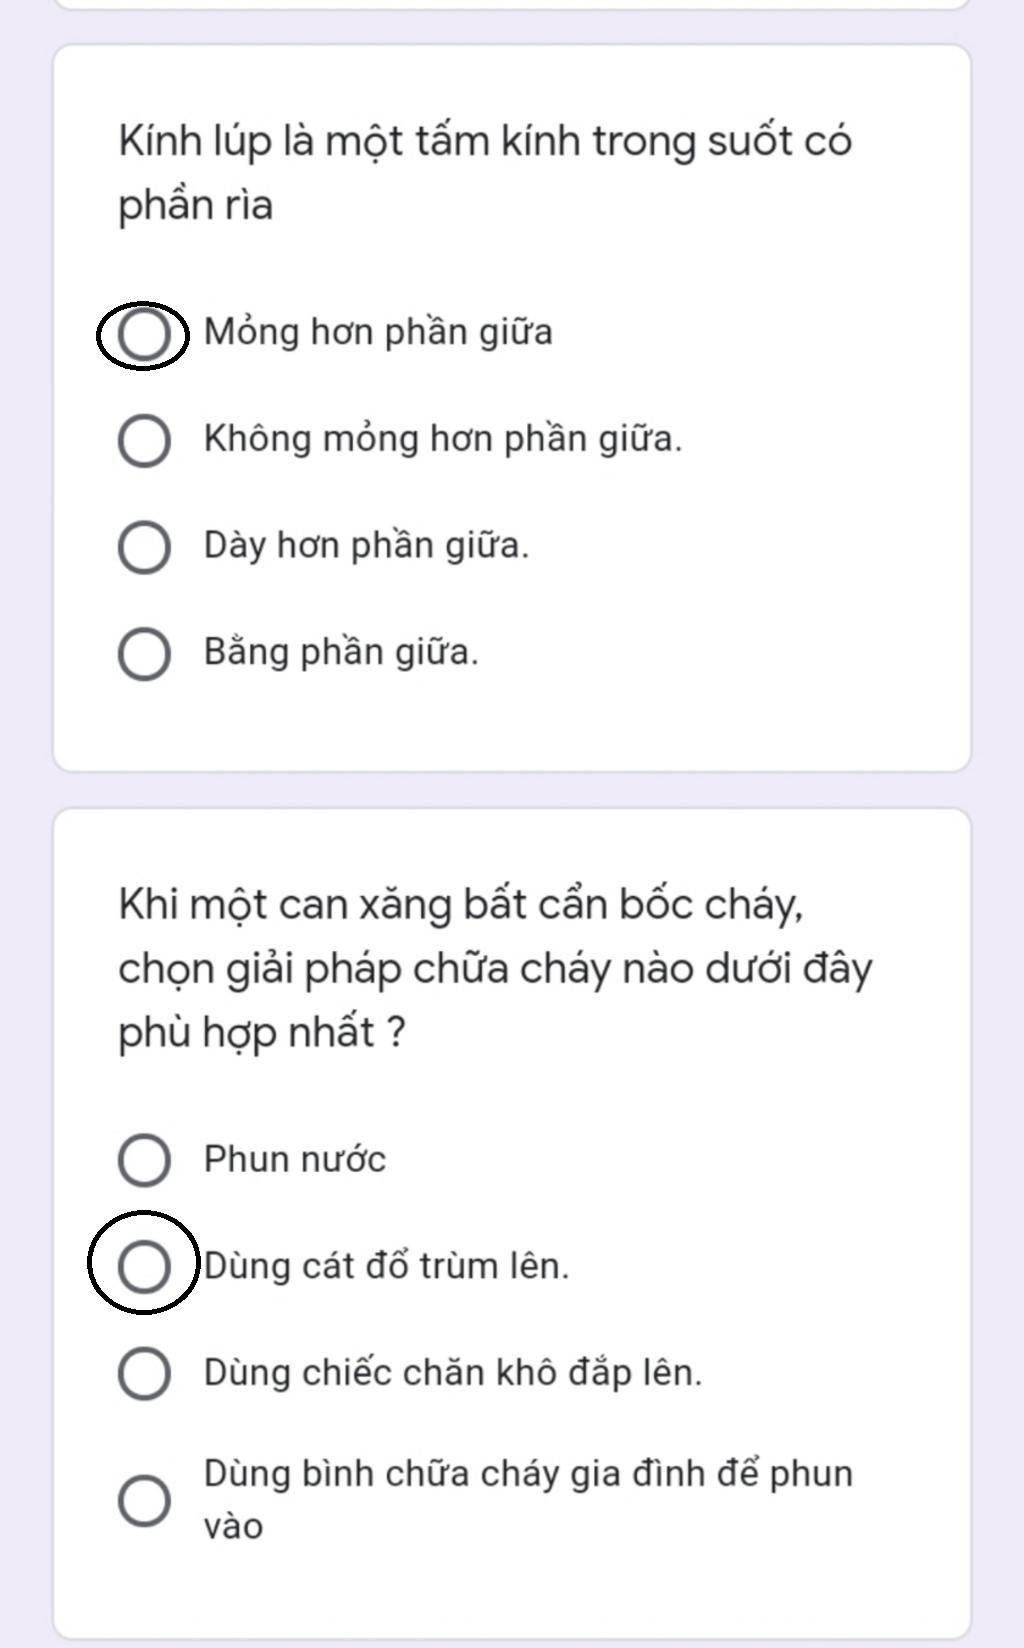Screen dimensions: 1024x1648
Task: Select the radio button for 'Mỏng hơn phần giữa'
Action: click(x=144, y=334)
